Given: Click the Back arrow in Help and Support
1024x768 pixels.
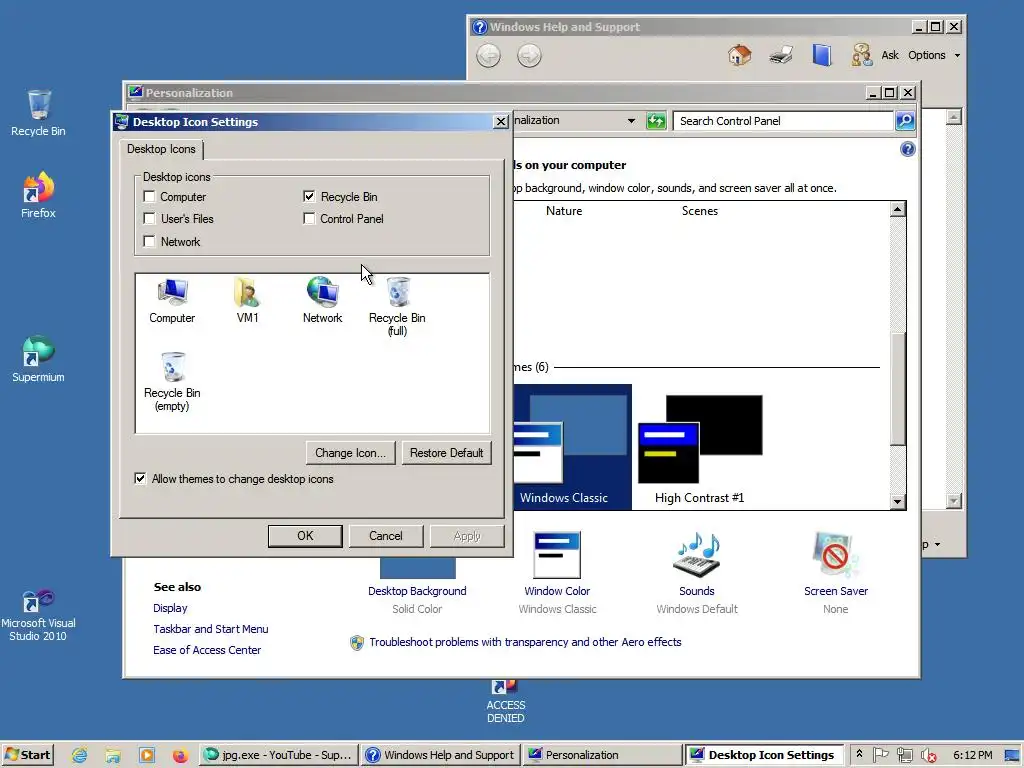Looking at the screenshot, I should coord(488,56).
